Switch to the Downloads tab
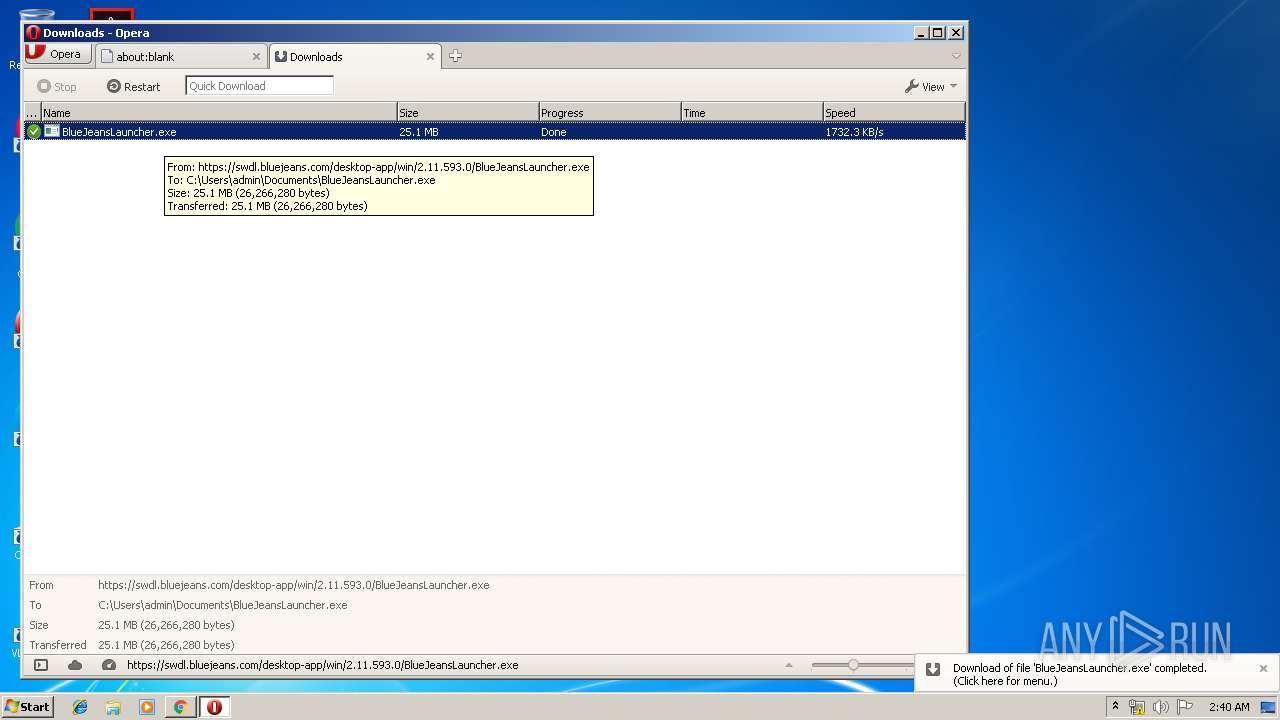Screen dimensions: 1280x720 [x=355, y=57]
